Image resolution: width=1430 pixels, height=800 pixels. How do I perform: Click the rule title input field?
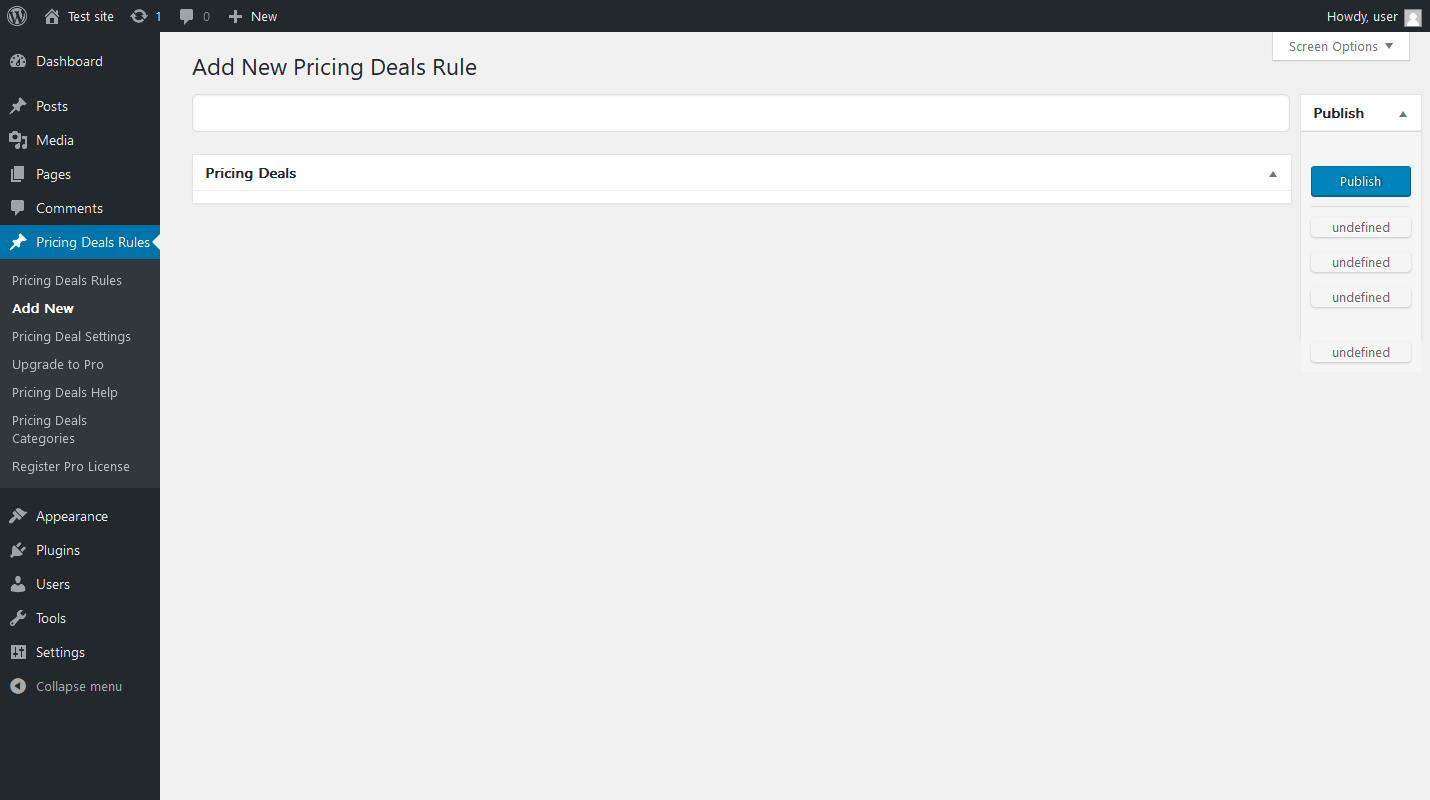tap(741, 113)
